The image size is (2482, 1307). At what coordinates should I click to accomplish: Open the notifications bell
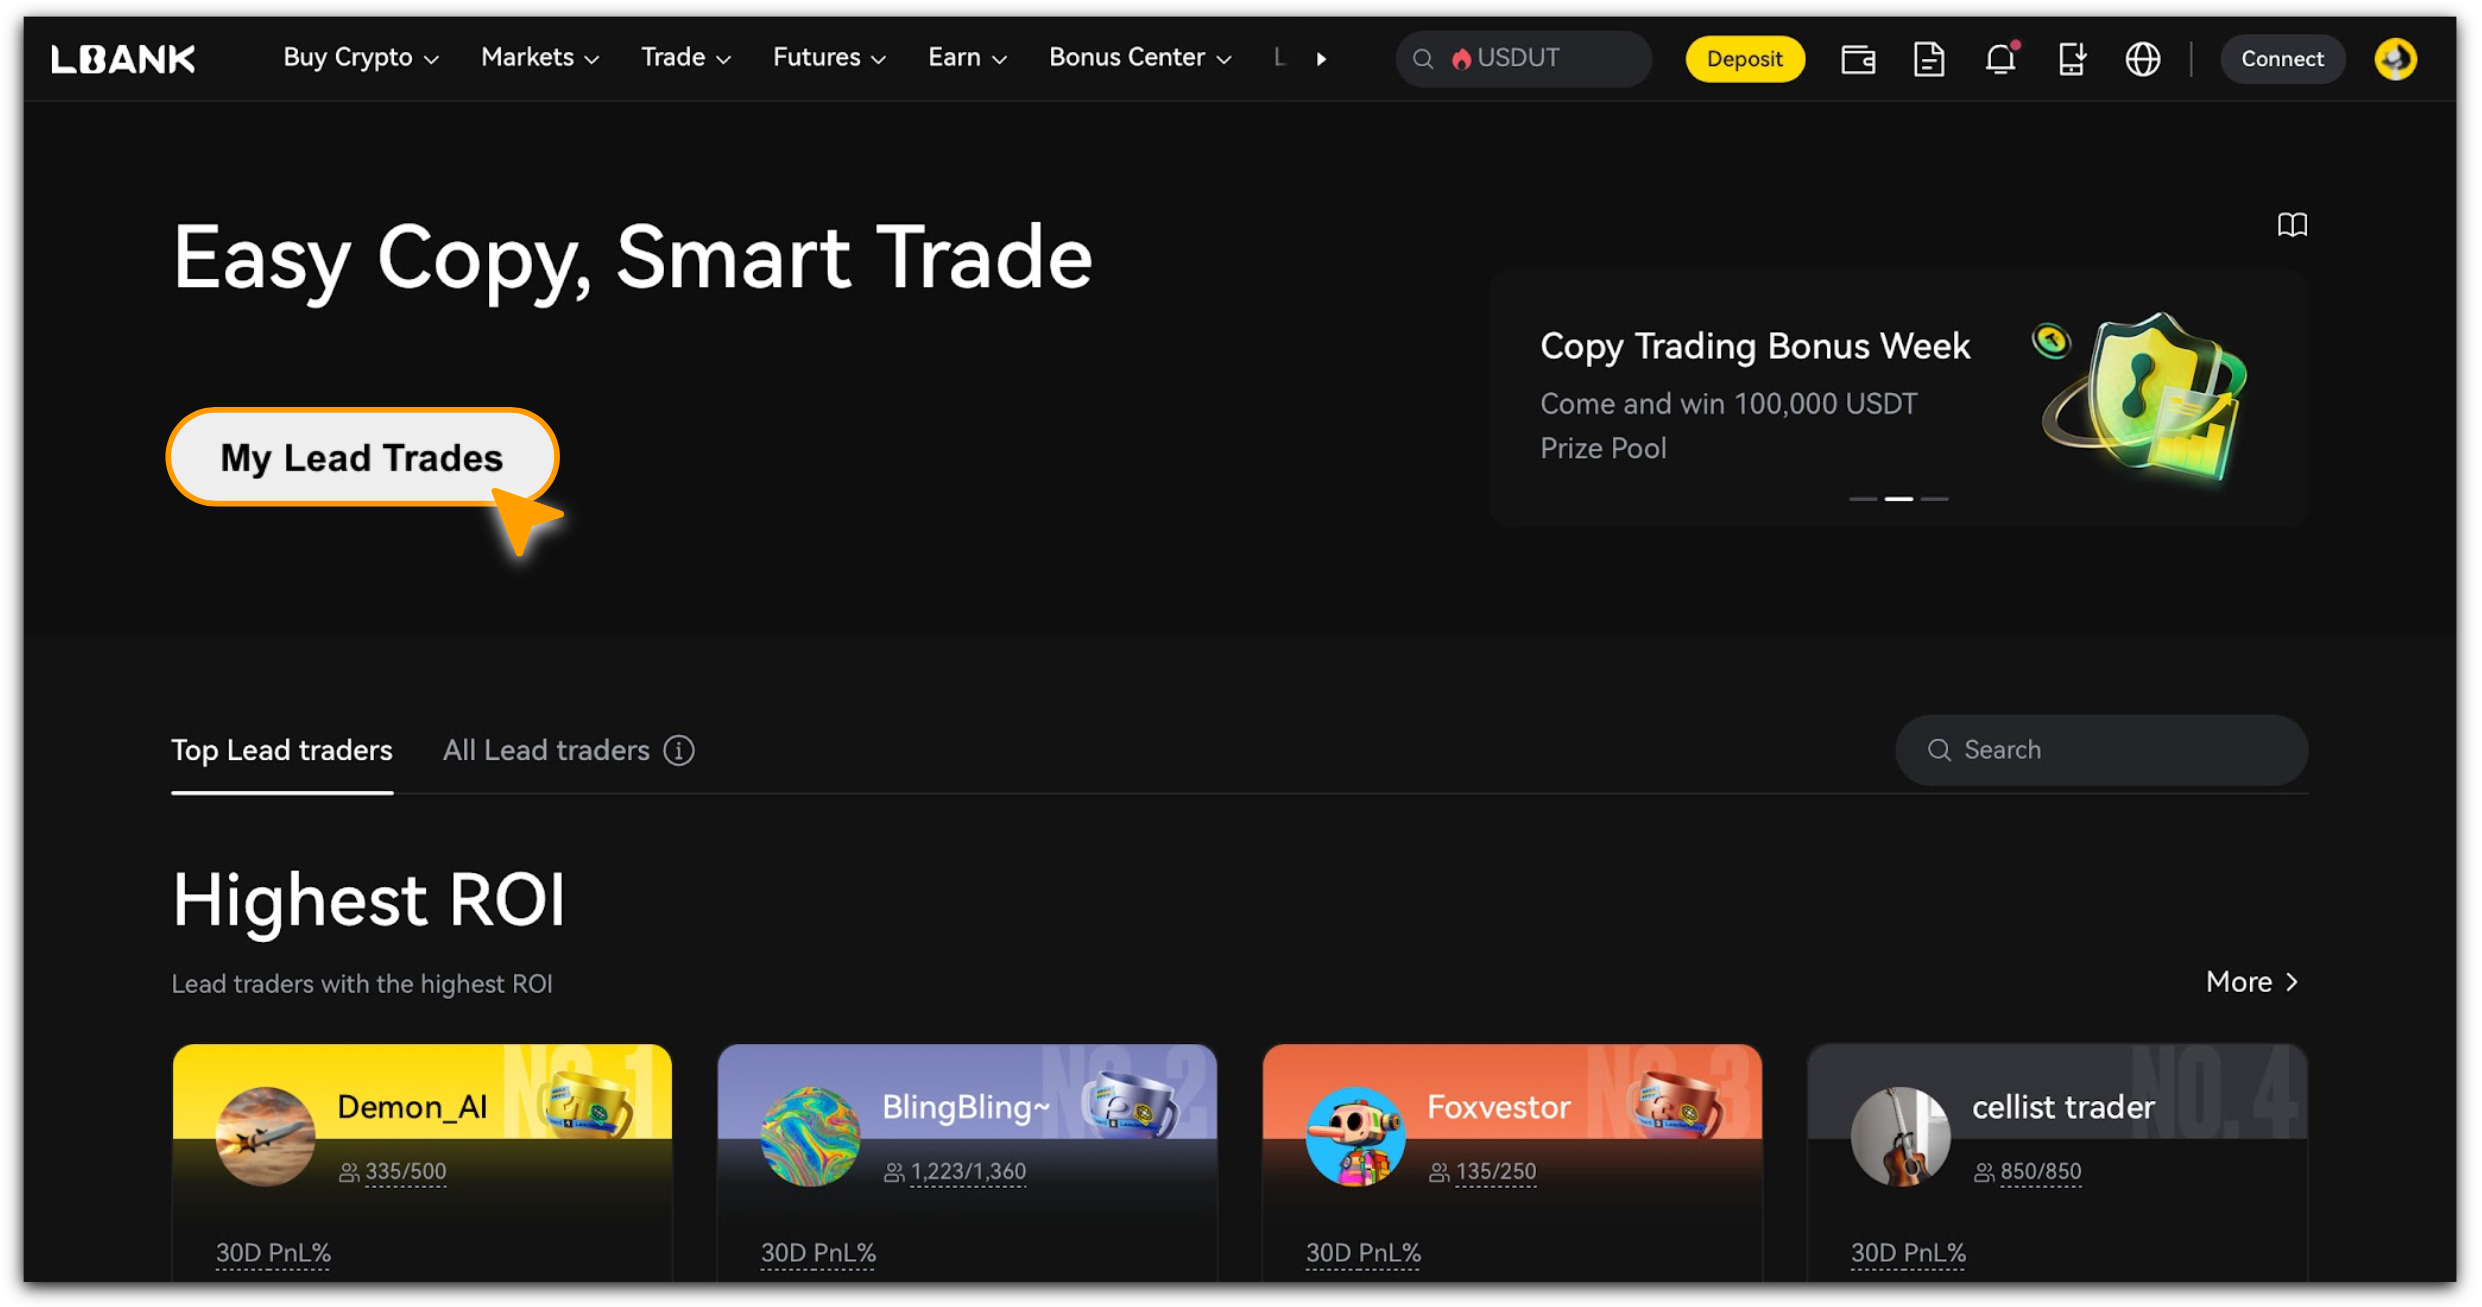[2000, 59]
